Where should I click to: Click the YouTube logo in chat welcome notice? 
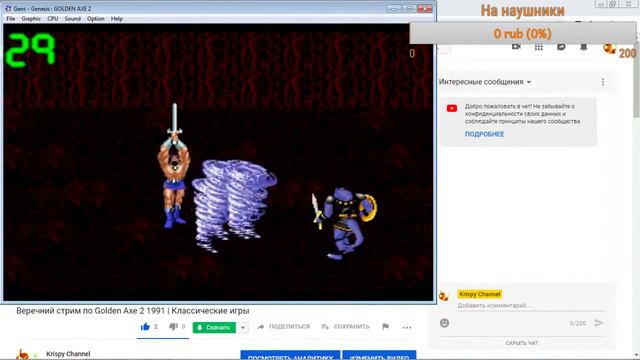click(x=452, y=109)
